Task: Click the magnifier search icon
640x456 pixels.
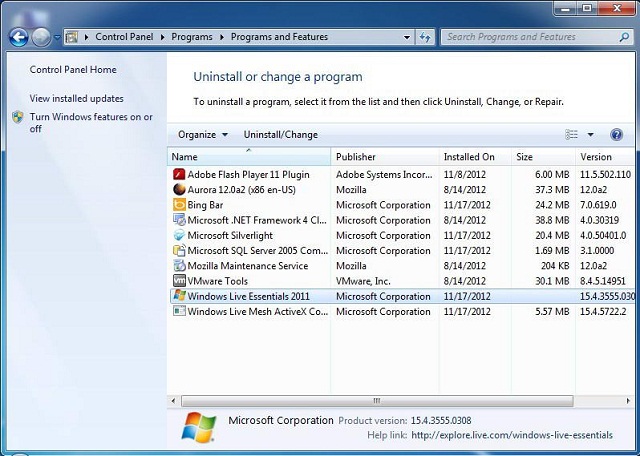Action: point(624,37)
